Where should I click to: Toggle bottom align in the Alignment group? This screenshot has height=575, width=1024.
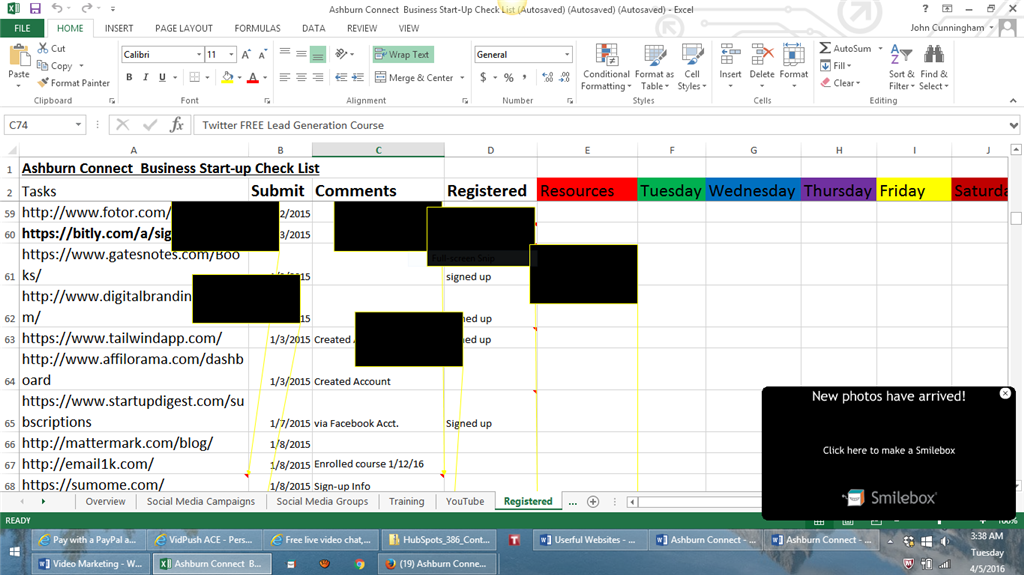[317, 54]
